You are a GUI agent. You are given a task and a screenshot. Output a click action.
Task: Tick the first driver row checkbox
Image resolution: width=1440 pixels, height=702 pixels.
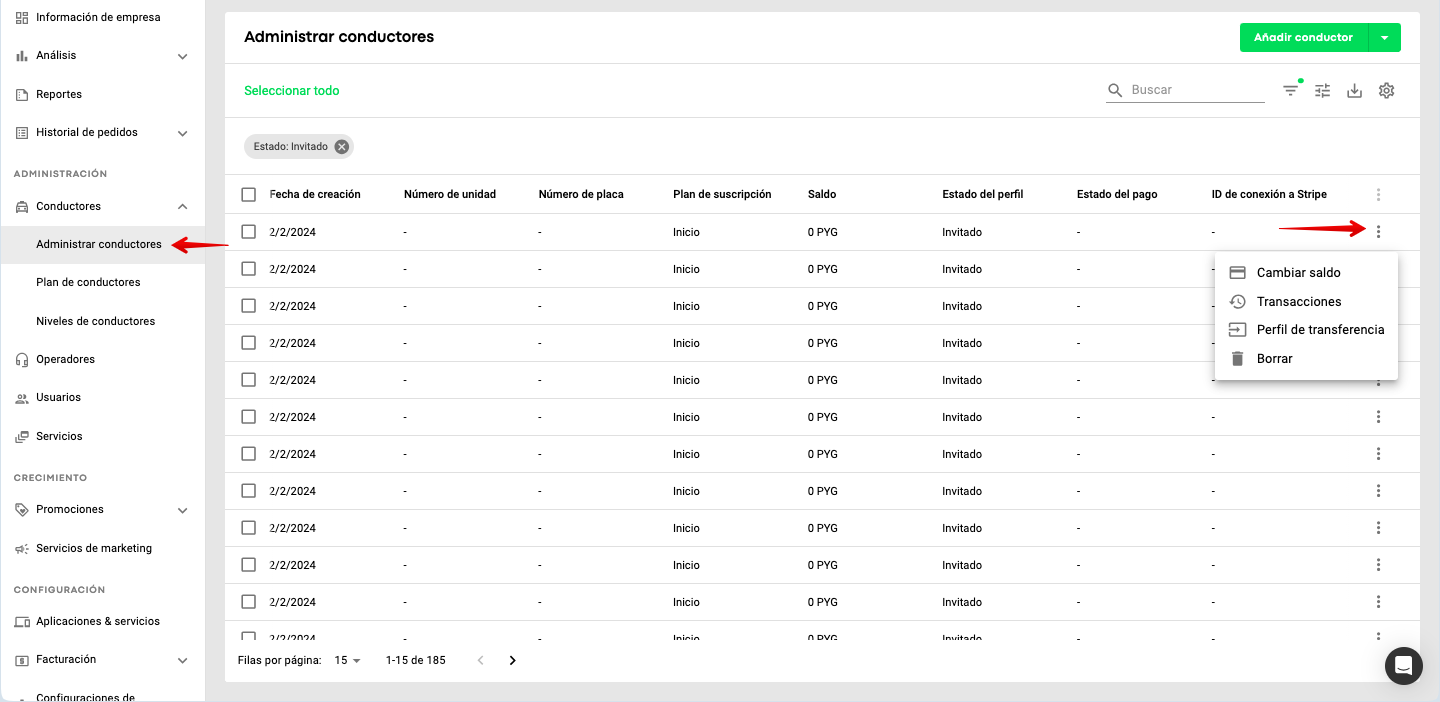[x=249, y=232]
